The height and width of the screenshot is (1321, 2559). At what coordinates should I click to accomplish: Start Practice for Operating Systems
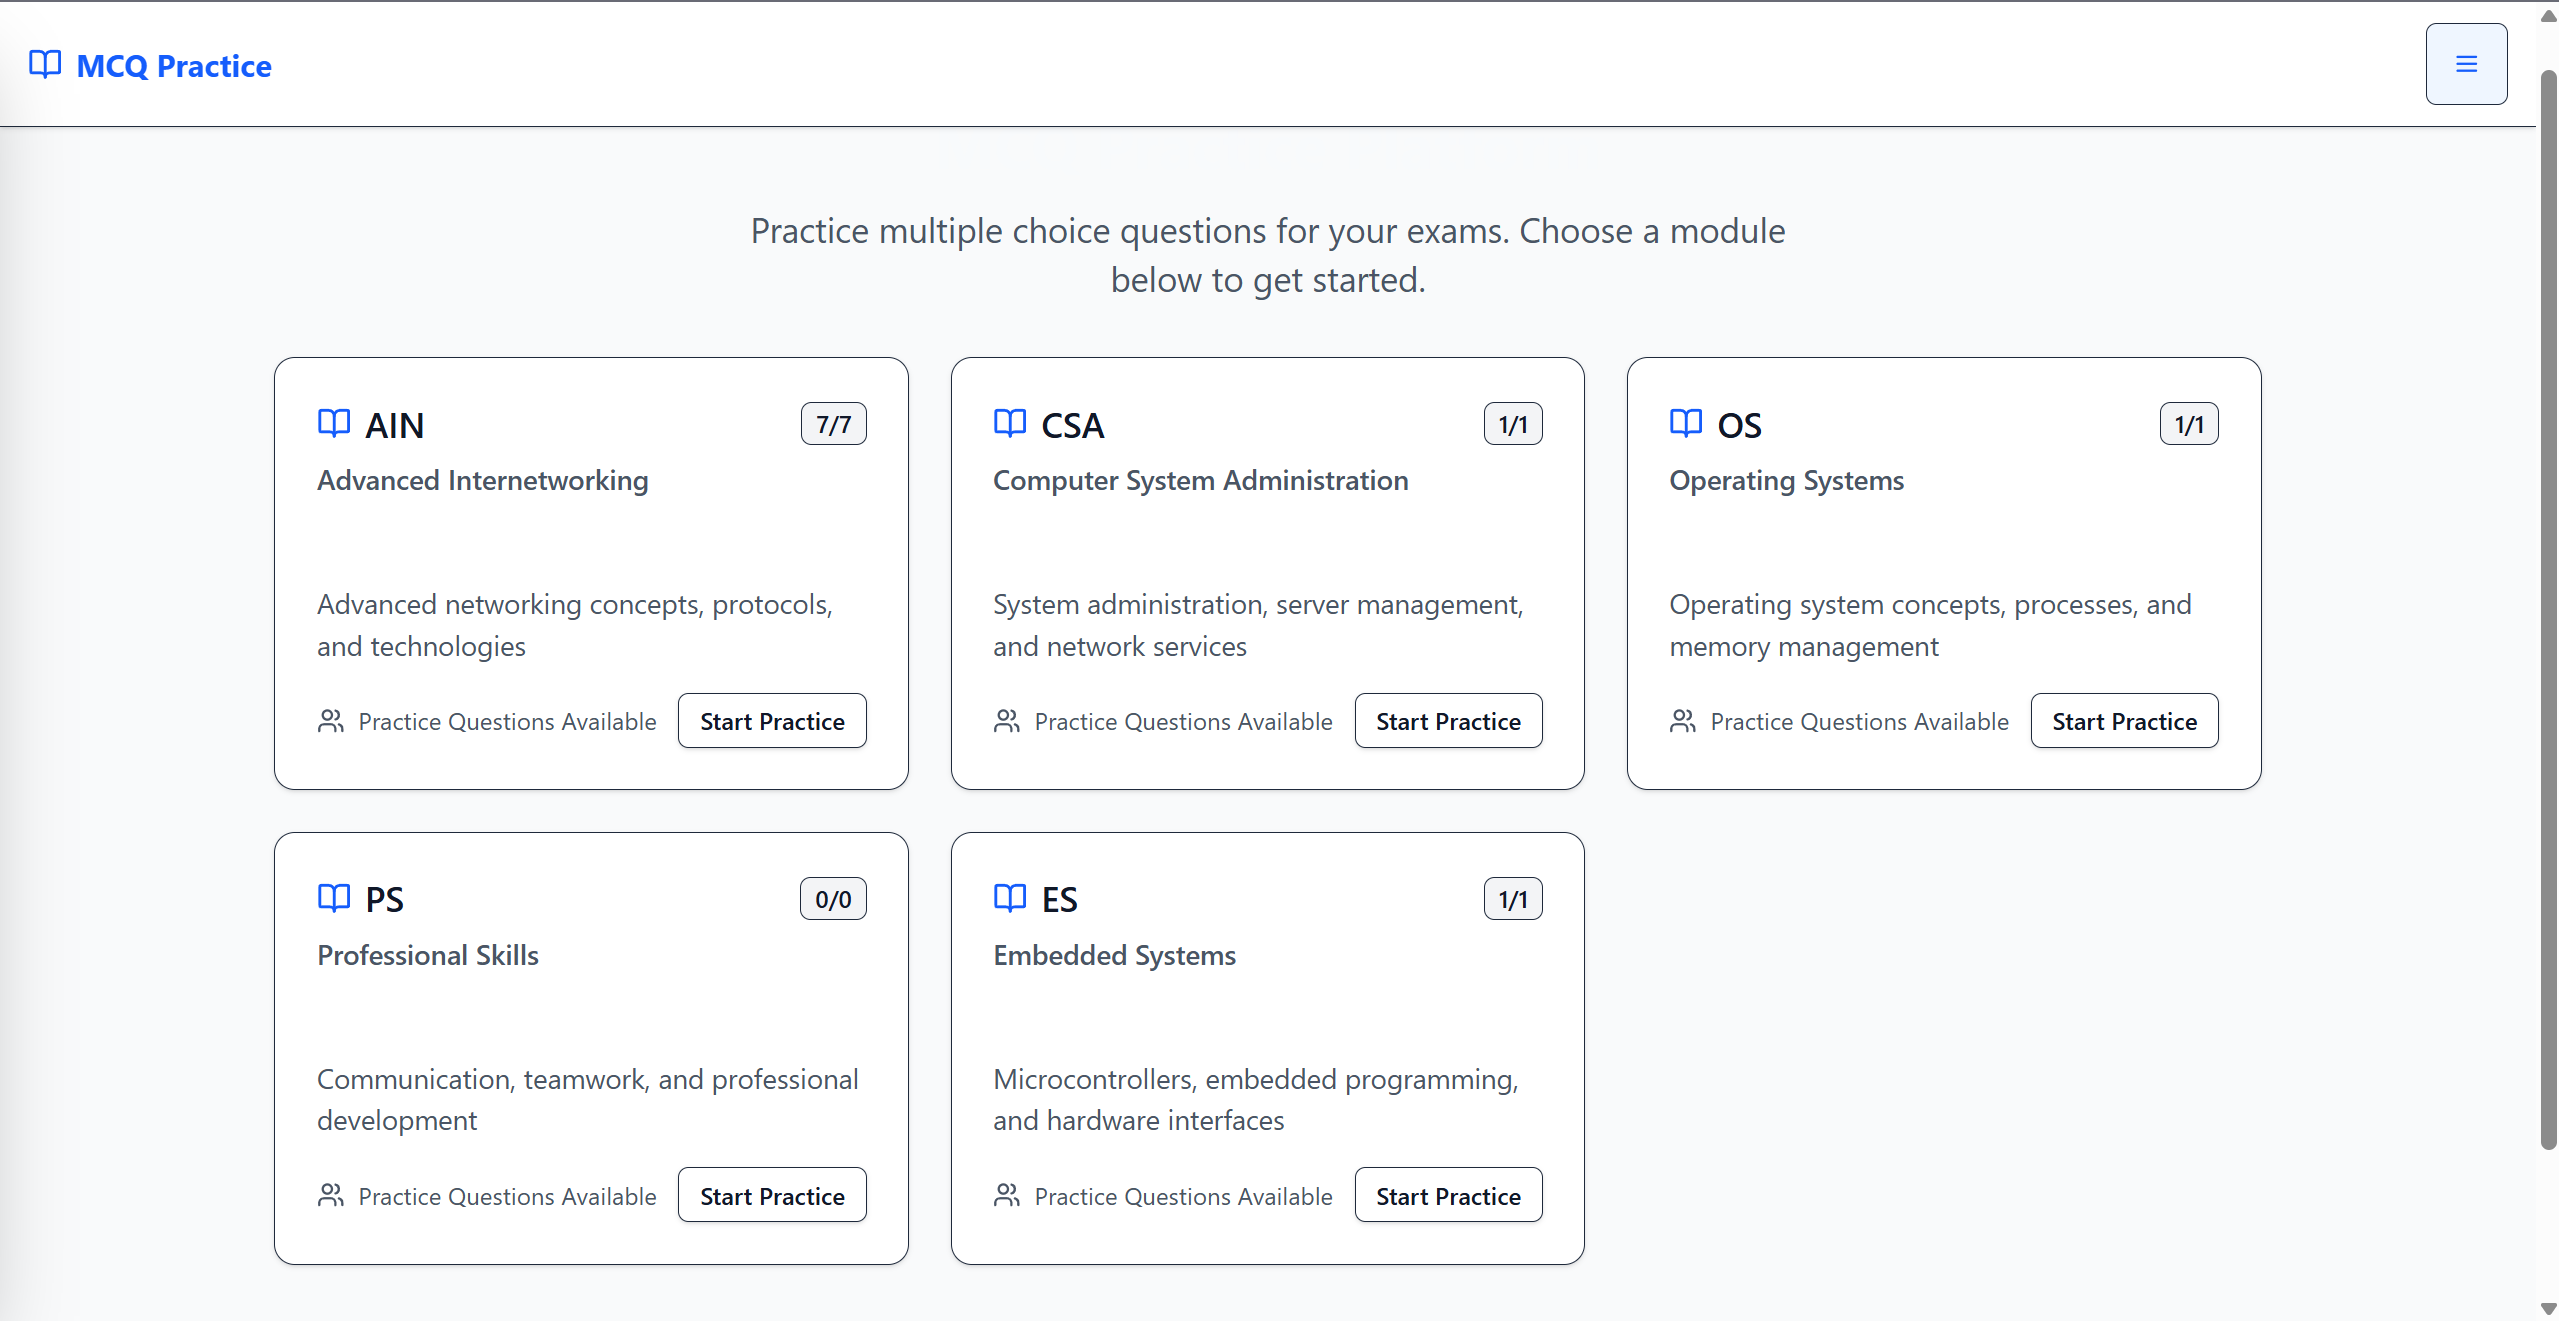pos(2124,720)
